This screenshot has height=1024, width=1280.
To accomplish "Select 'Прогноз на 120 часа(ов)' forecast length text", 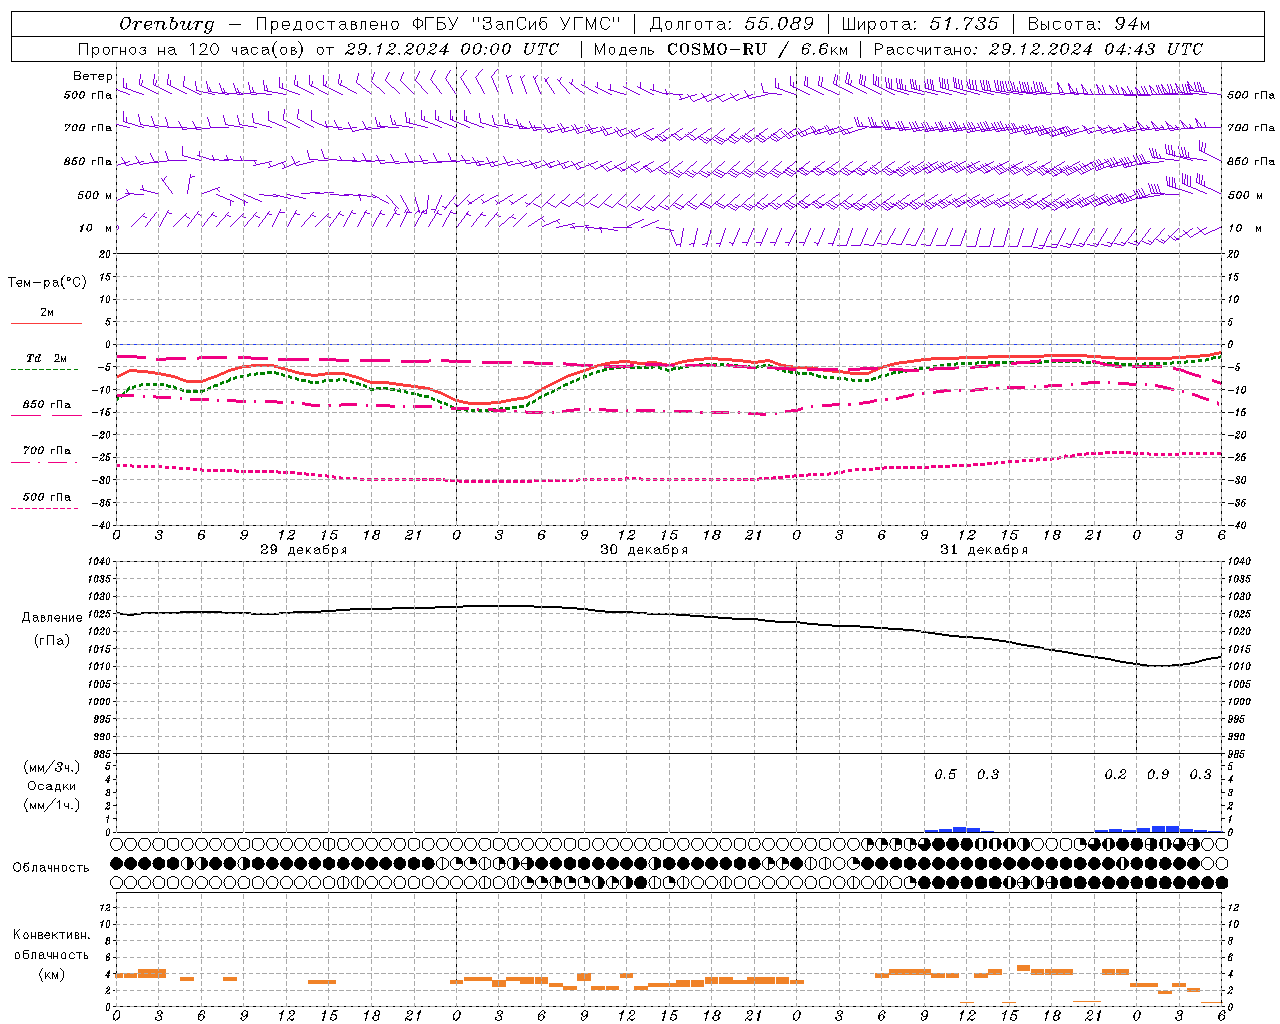I will click(191, 49).
